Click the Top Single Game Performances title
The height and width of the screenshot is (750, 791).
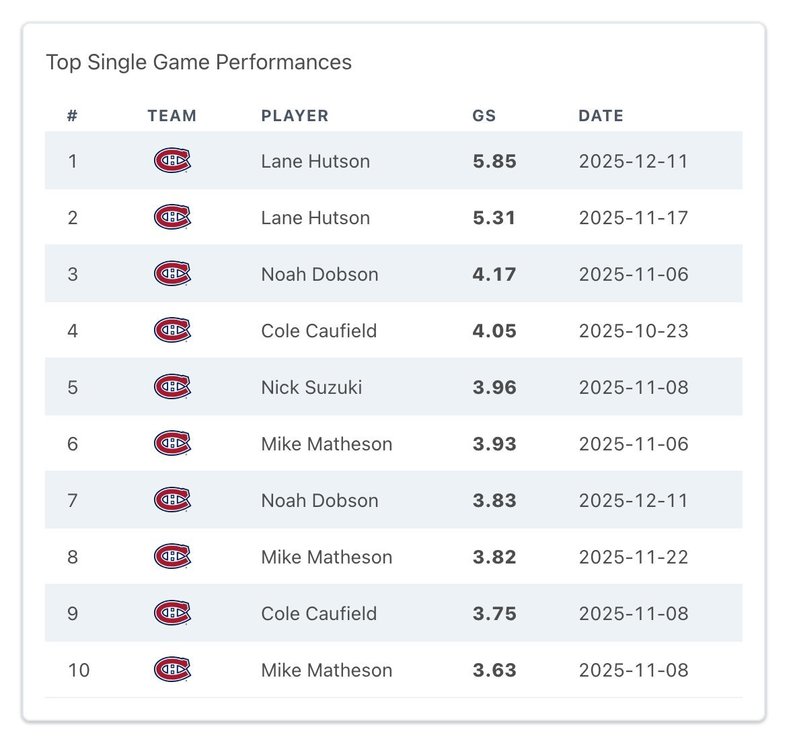(199, 62)
